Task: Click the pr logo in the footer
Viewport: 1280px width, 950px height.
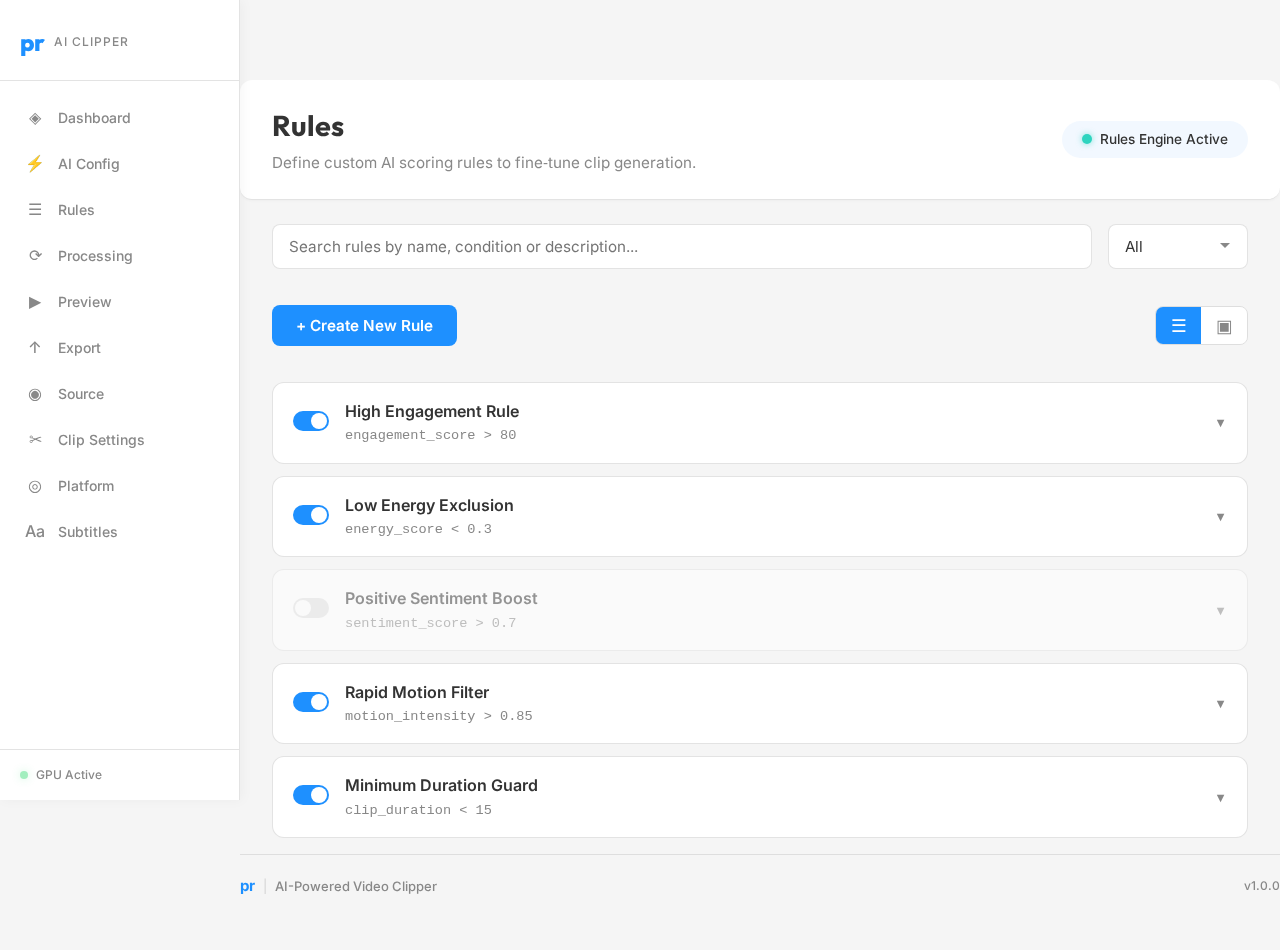Action: click(x=247, y=886)
